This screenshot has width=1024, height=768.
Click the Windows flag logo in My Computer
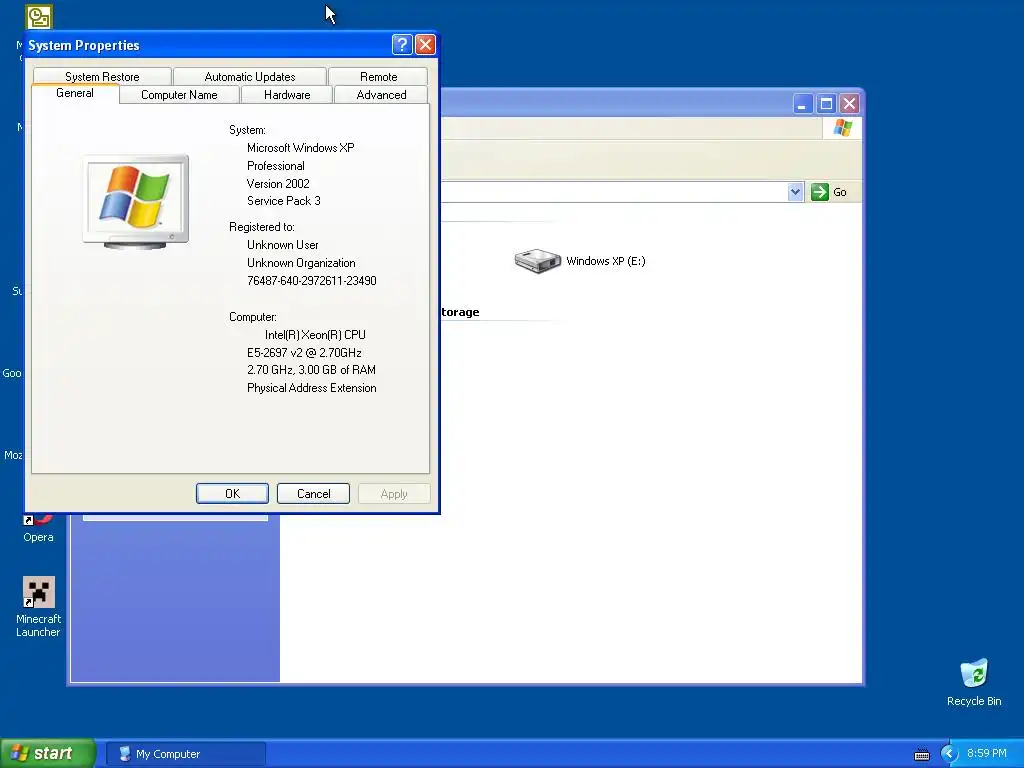[842, 127]
